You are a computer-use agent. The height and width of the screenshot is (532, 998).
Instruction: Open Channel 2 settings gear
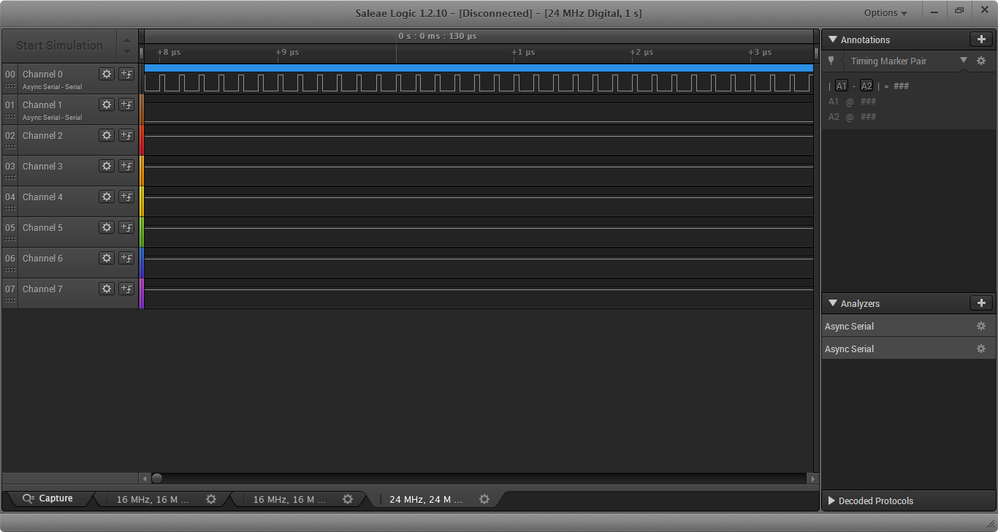tap(106, 135)
